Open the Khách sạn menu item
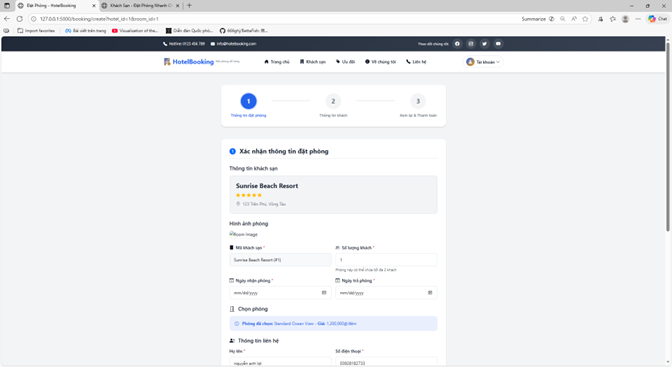Image resolution: width=672 pixels, height=367 pixels. (x=313, y=62)
